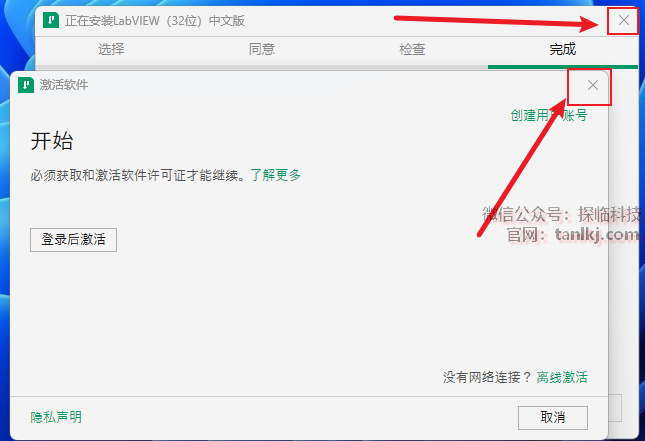
Task: Click the 登录后激活 button
Action: pos(73,240)
